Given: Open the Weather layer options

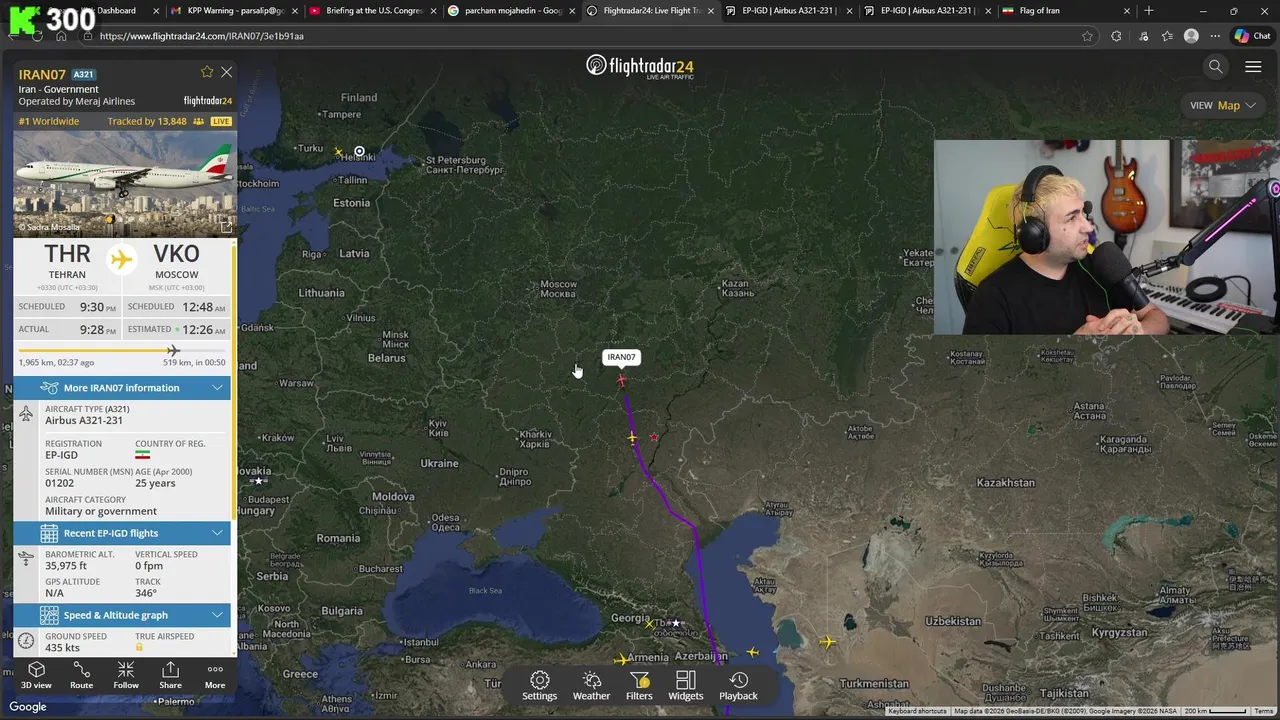Looking at the screenshot, I should pos(591,686).
